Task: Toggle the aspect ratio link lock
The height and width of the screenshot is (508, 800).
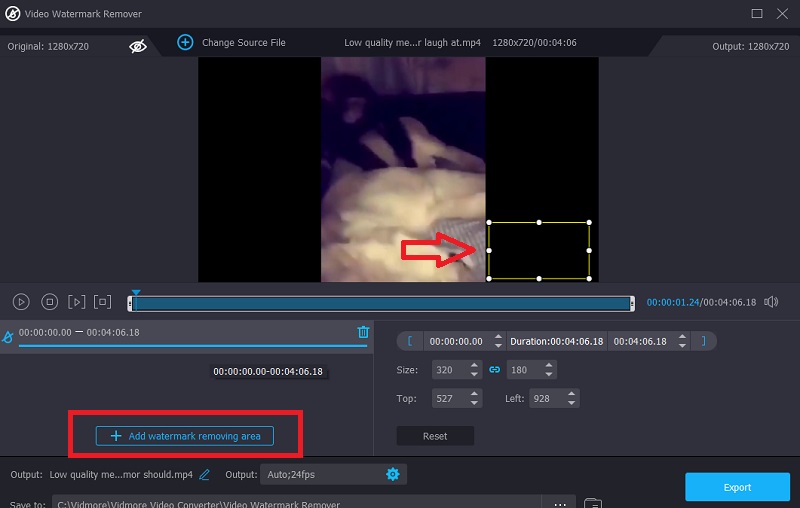Action: tap(494, 369)
